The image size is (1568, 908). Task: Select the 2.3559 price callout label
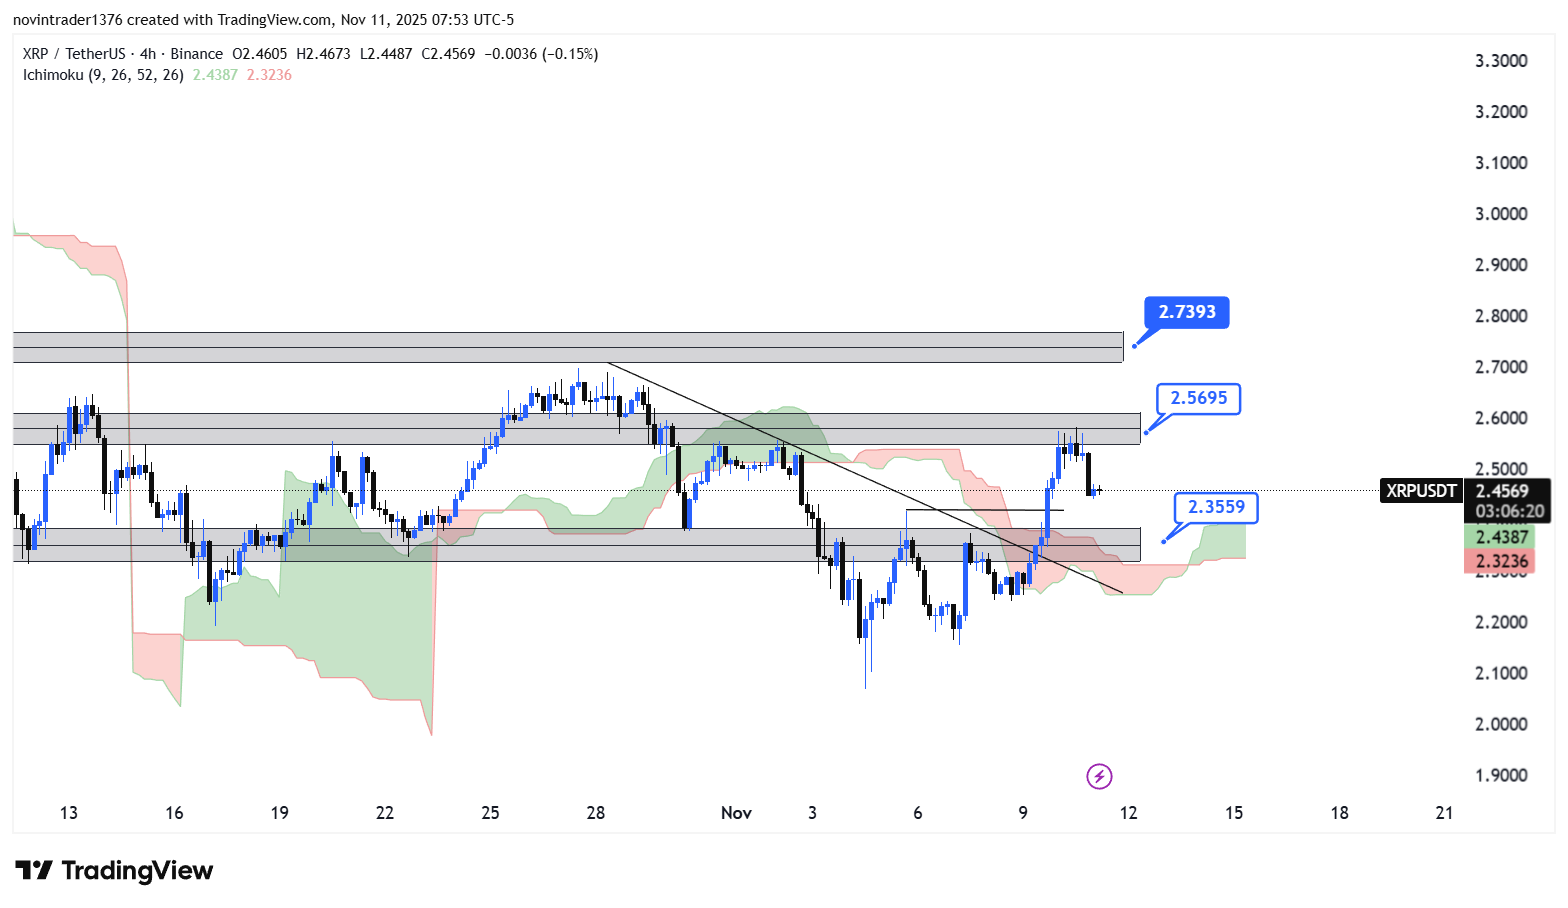pos(1215,507)
